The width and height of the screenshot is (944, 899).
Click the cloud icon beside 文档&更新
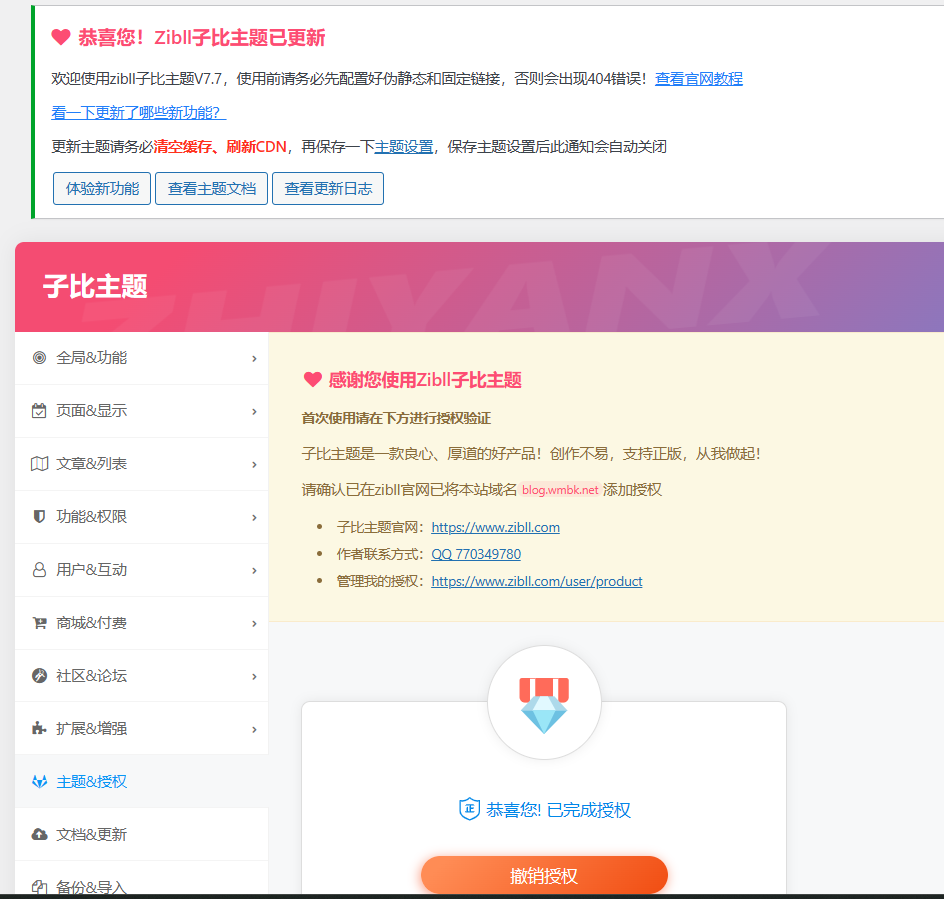[x=39, y=835]
